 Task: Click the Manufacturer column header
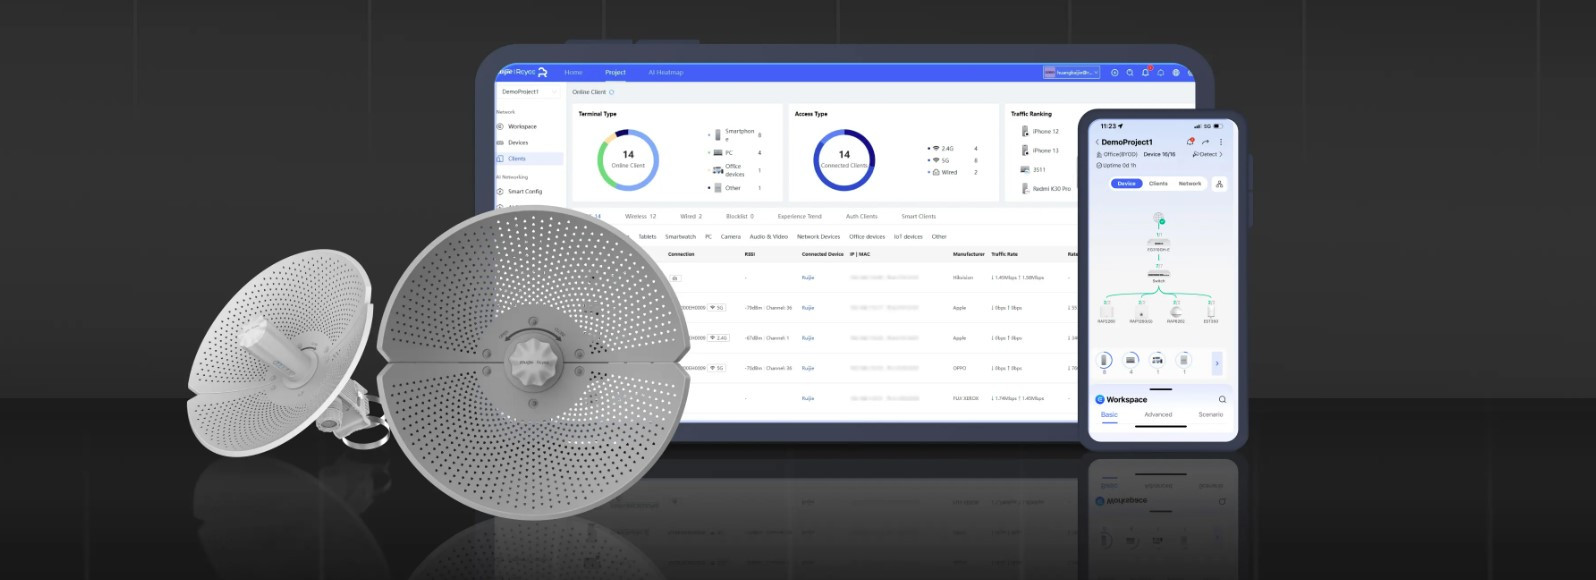(x=969, y=254)
